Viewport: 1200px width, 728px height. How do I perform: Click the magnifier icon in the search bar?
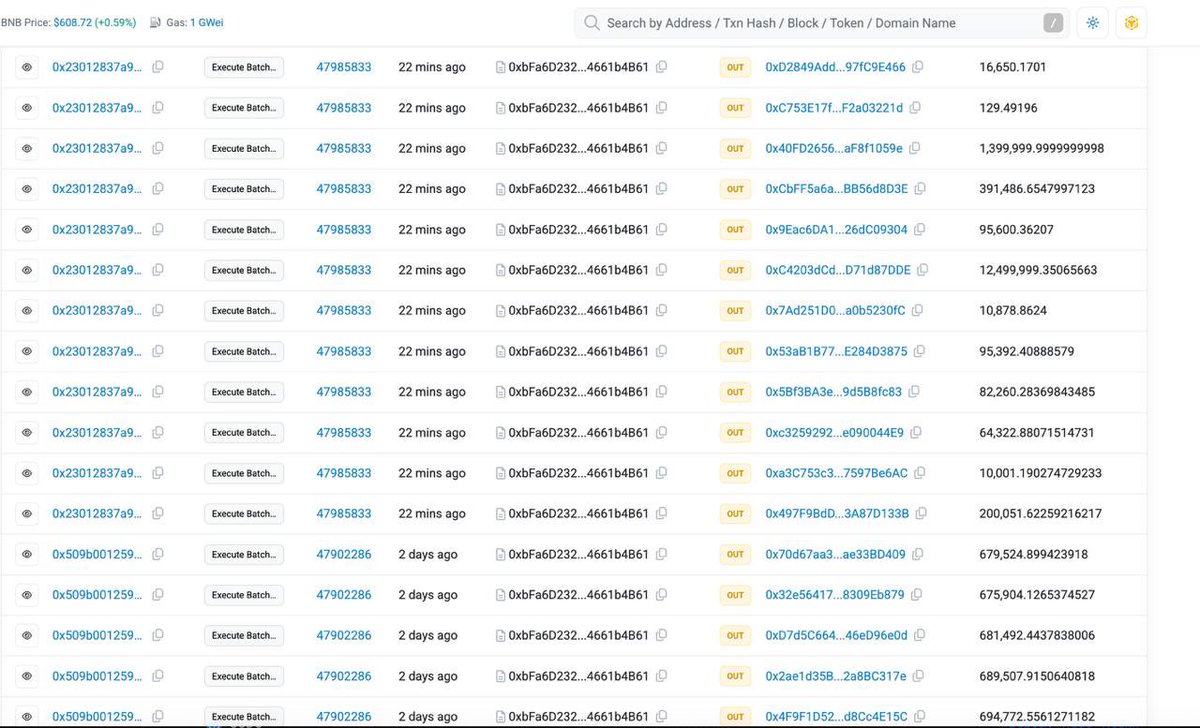tap(592, 23)
